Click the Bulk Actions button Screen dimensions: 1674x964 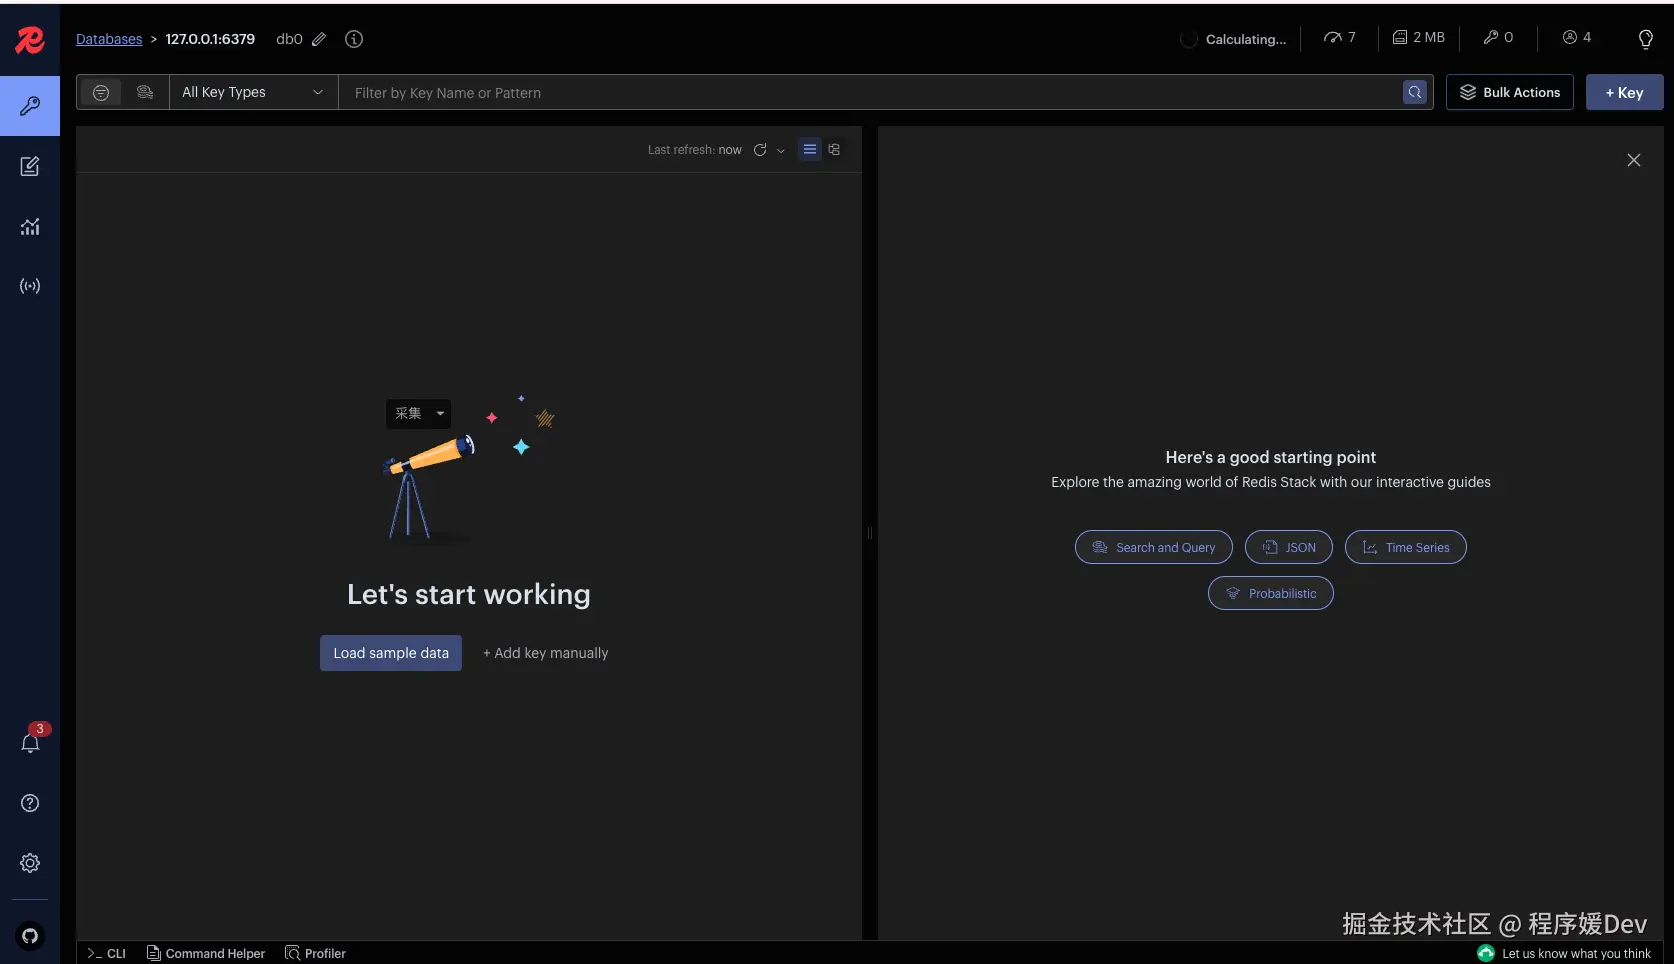(x=1510, y=92)
